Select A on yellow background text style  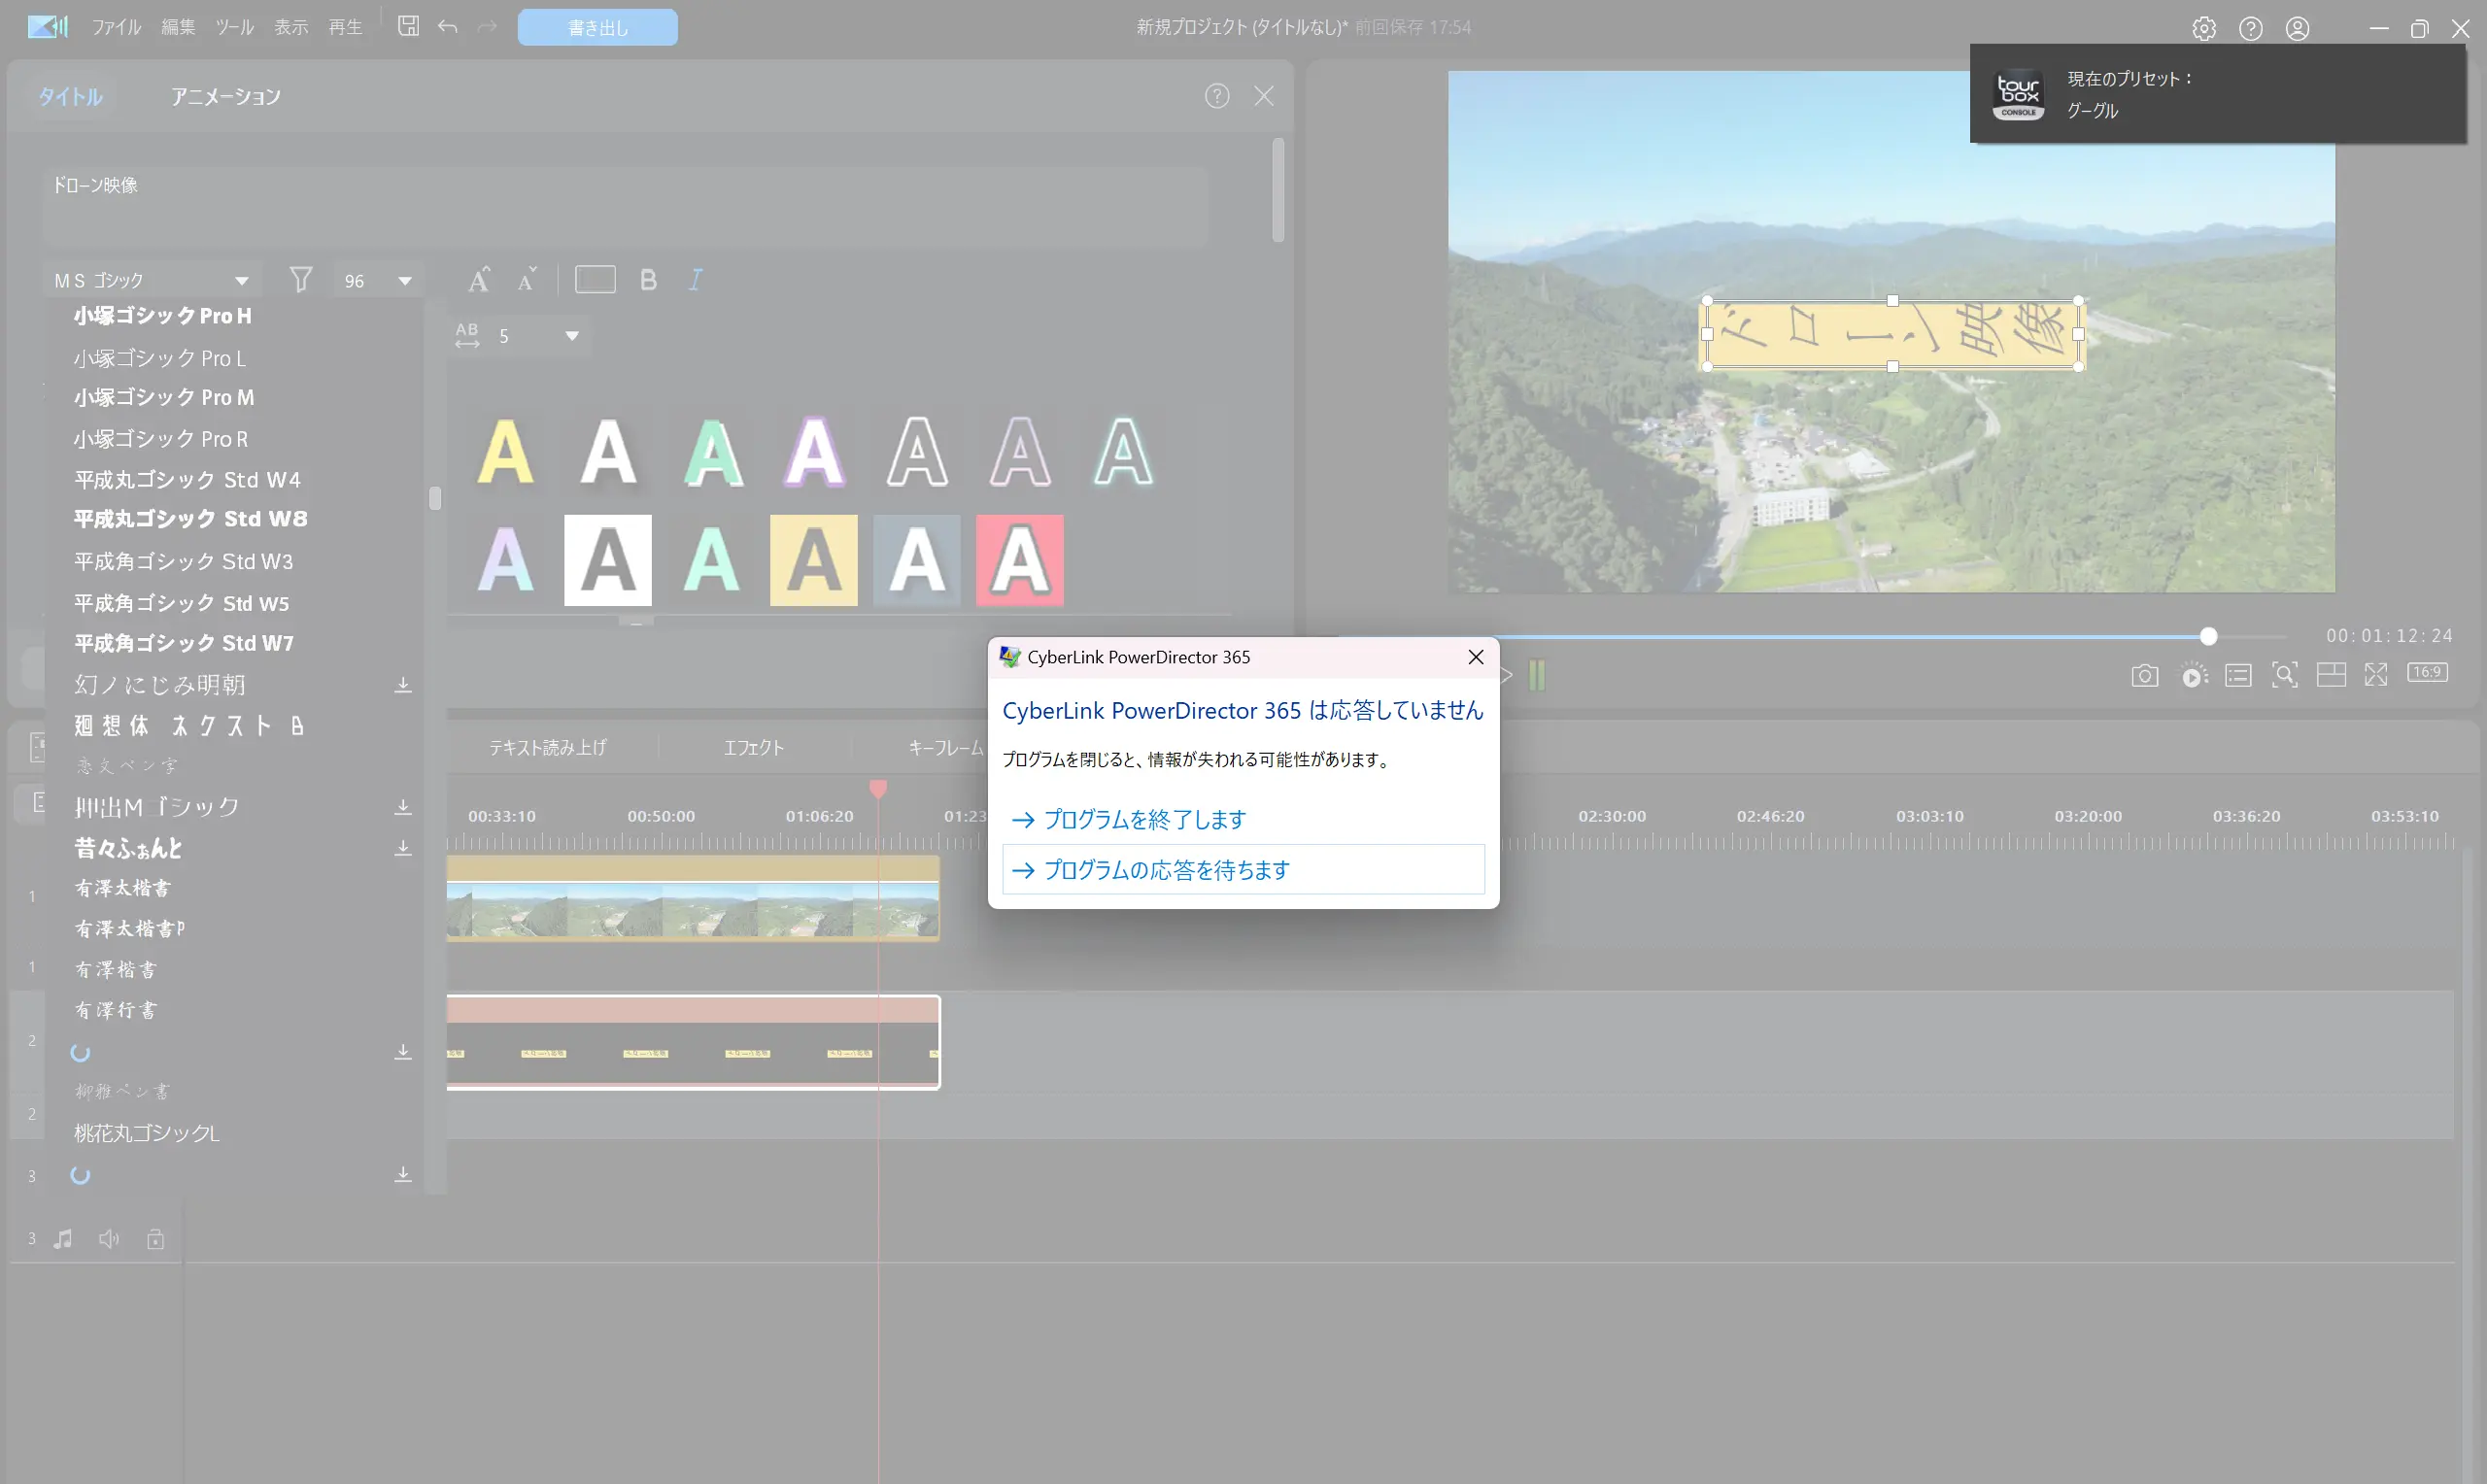coord(813,560)
